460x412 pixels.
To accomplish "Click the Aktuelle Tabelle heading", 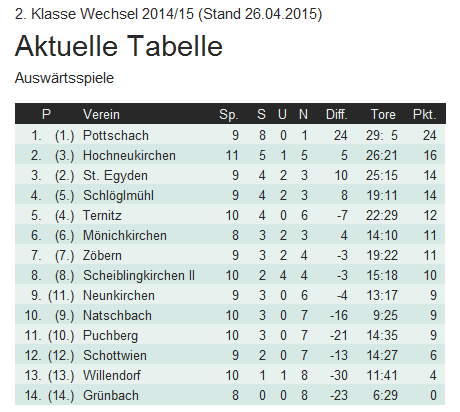I will 119,46.
